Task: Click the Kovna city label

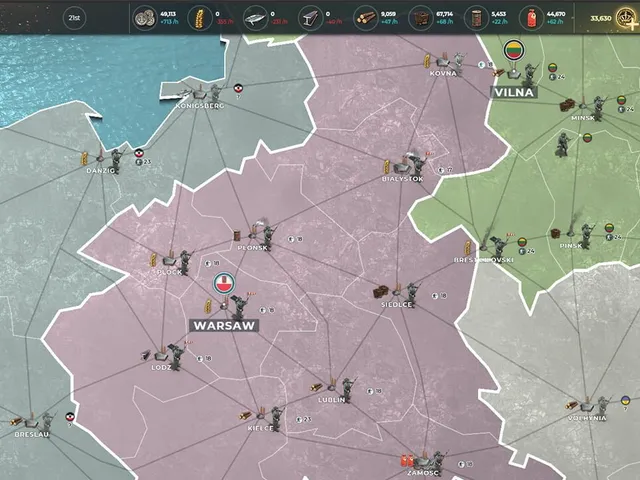Action: tap(443, 73)
